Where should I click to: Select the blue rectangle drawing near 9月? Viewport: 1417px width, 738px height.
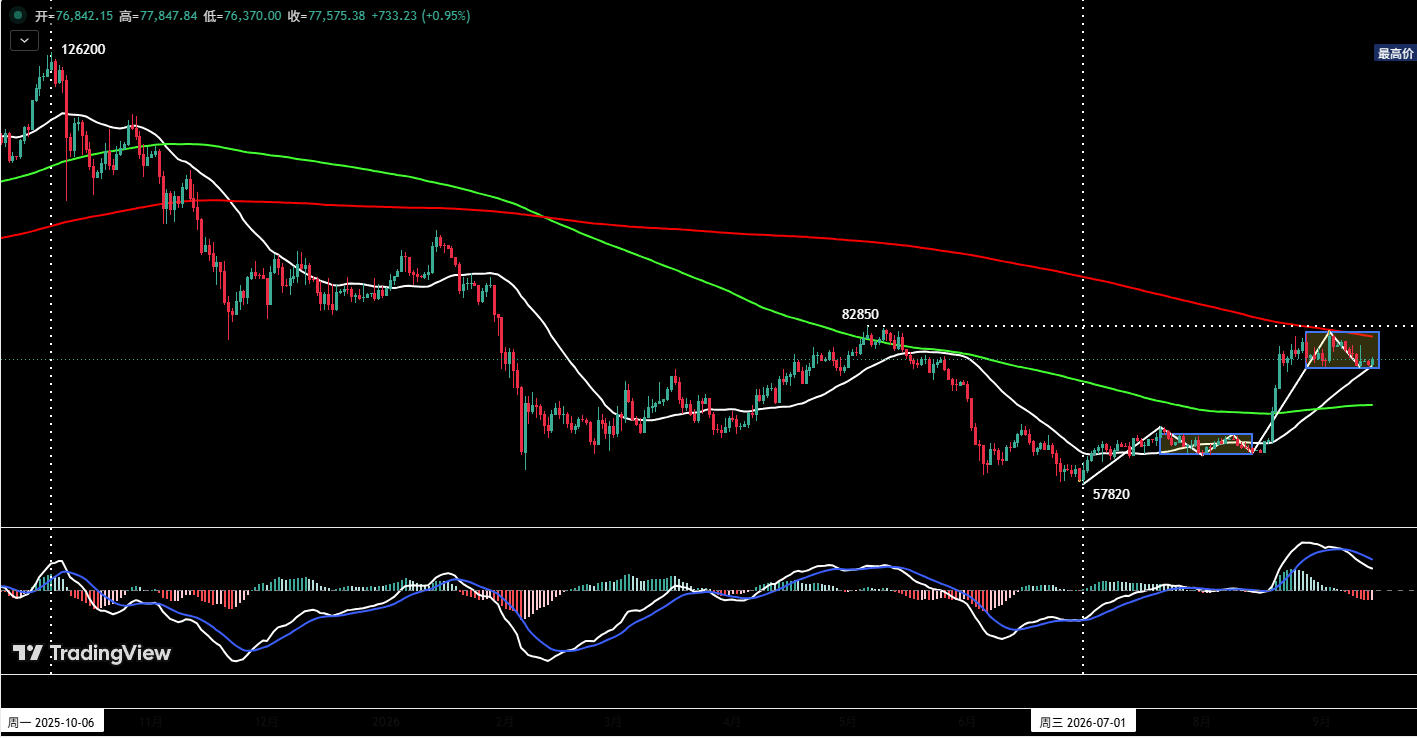1342,349
